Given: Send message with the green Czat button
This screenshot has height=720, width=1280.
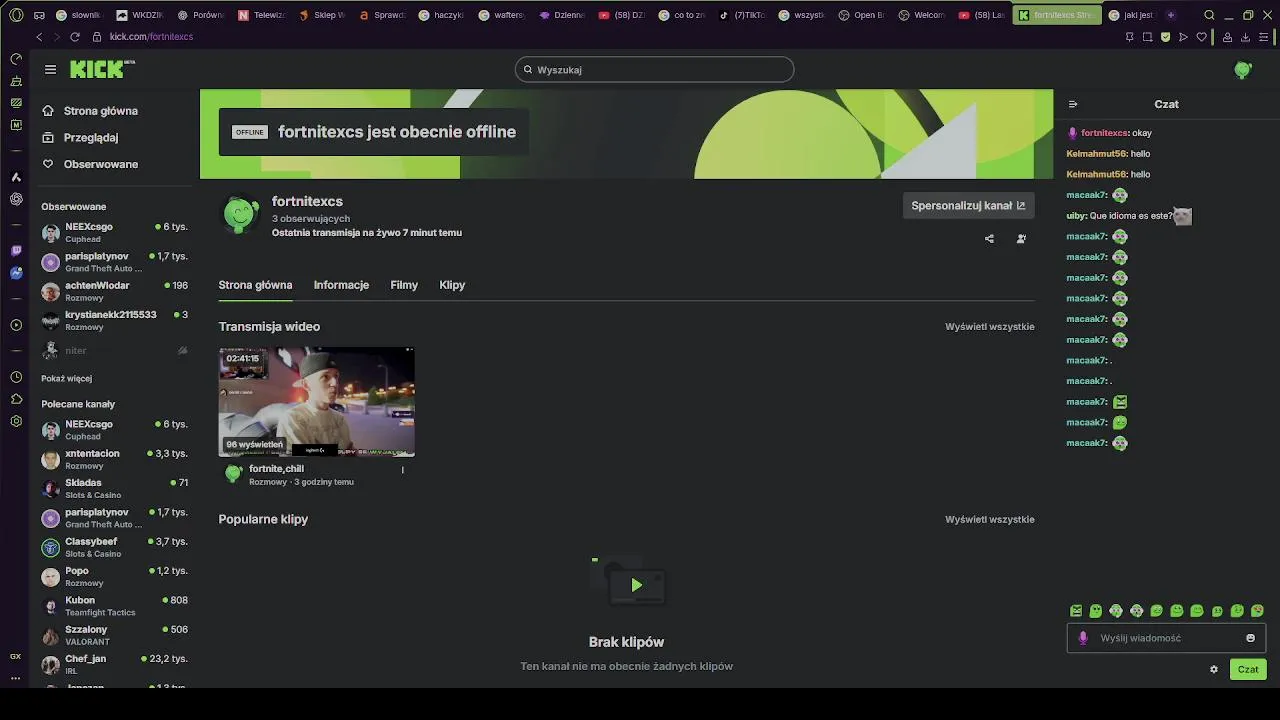Looking at the screenshot, I should point(1248,669).
